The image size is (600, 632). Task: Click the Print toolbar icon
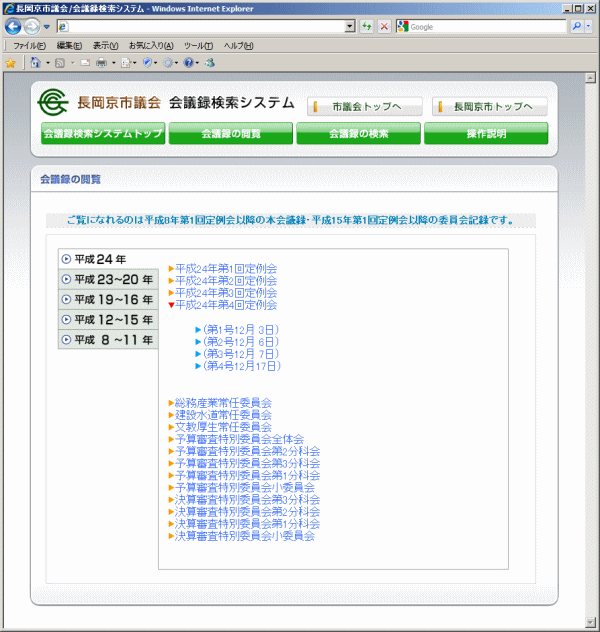[x=102, y=63]
